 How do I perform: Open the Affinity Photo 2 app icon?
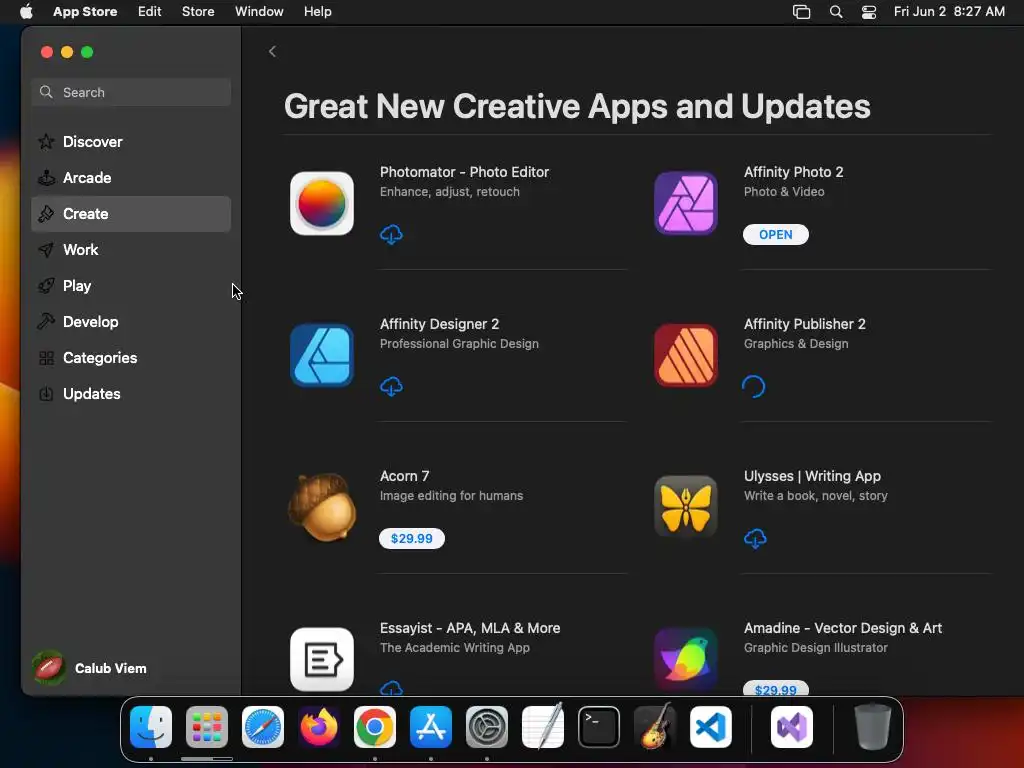click(686, 203)
